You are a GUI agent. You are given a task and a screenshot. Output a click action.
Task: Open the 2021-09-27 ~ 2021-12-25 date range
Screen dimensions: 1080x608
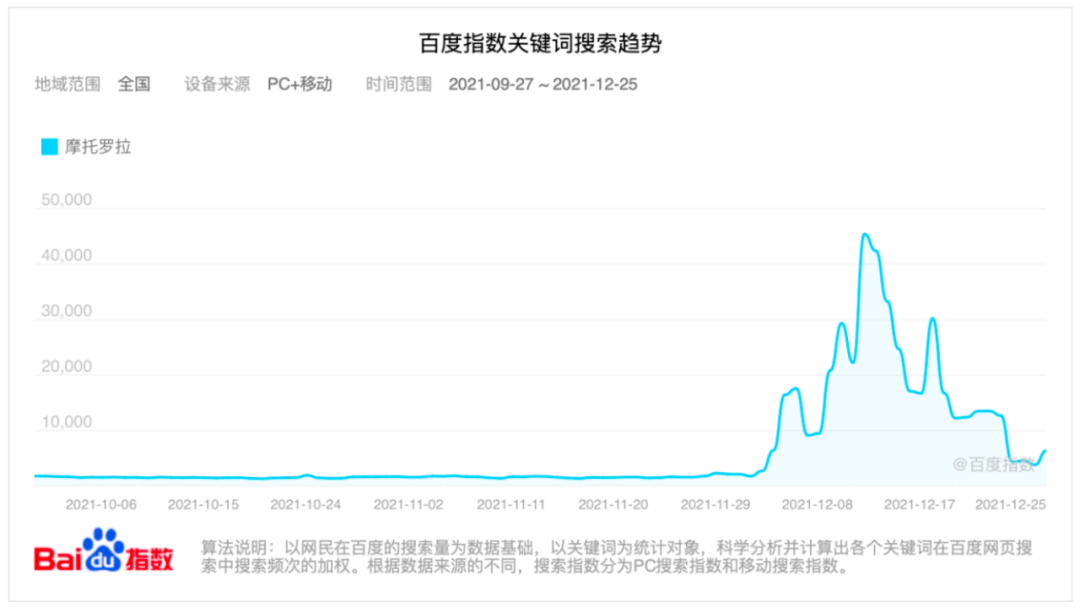click(x=542, y=84)
